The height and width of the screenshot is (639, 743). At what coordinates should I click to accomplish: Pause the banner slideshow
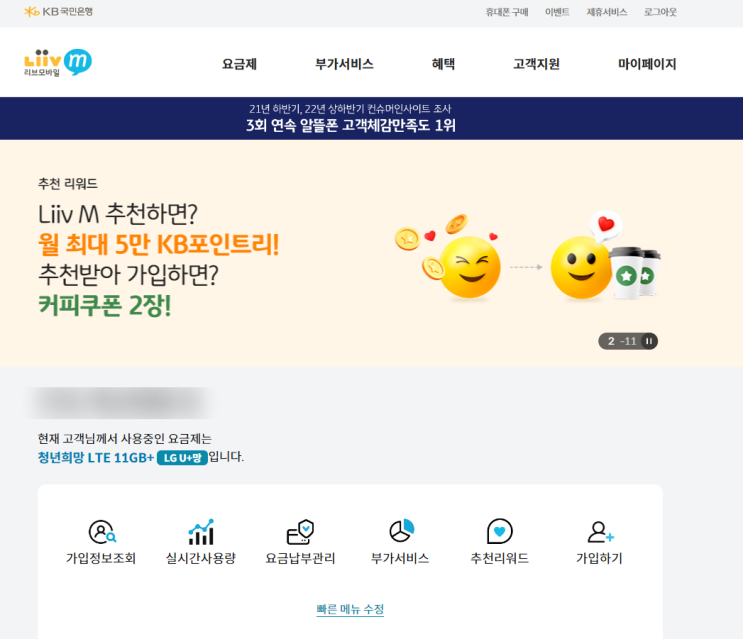click(x=649, y=341)
